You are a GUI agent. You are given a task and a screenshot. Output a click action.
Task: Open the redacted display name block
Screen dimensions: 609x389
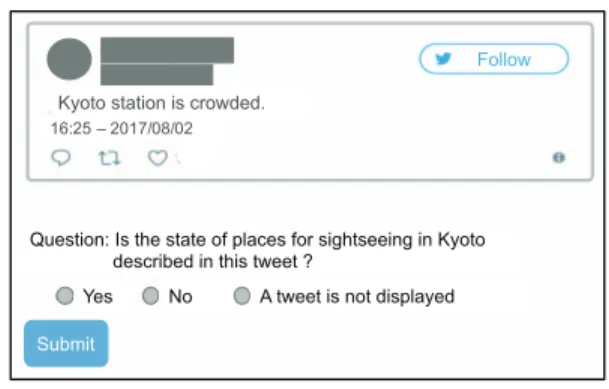pos(167,50)
